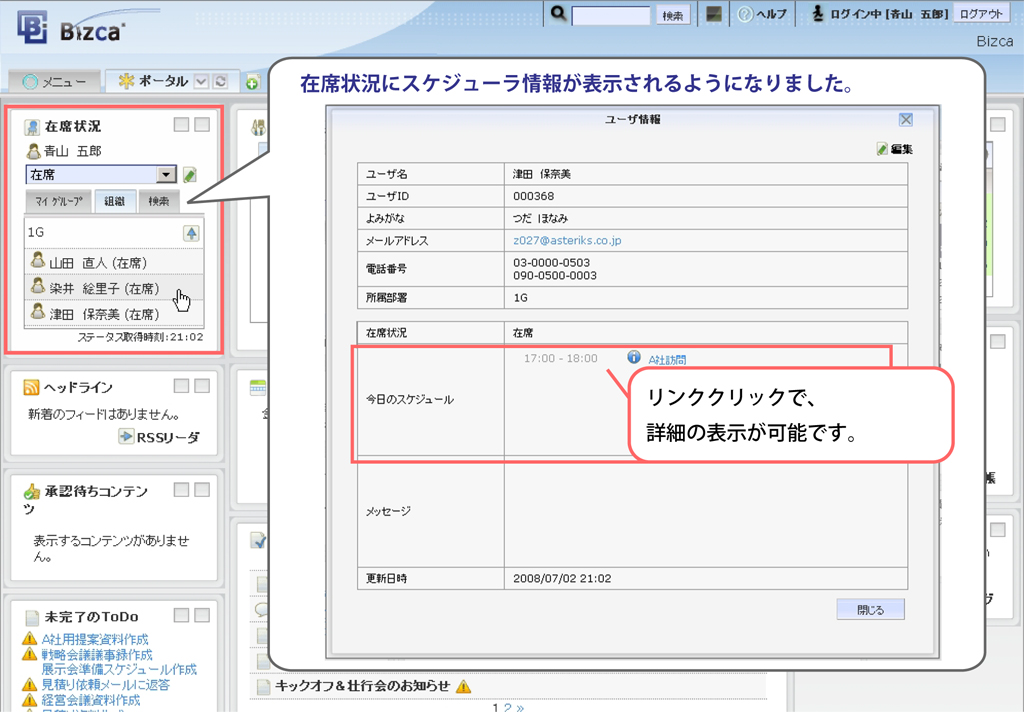The image size is (1024, 712).
Task: Open the 展示会準備スケジュール作成 ToDo link
Action: pos(119,670)
